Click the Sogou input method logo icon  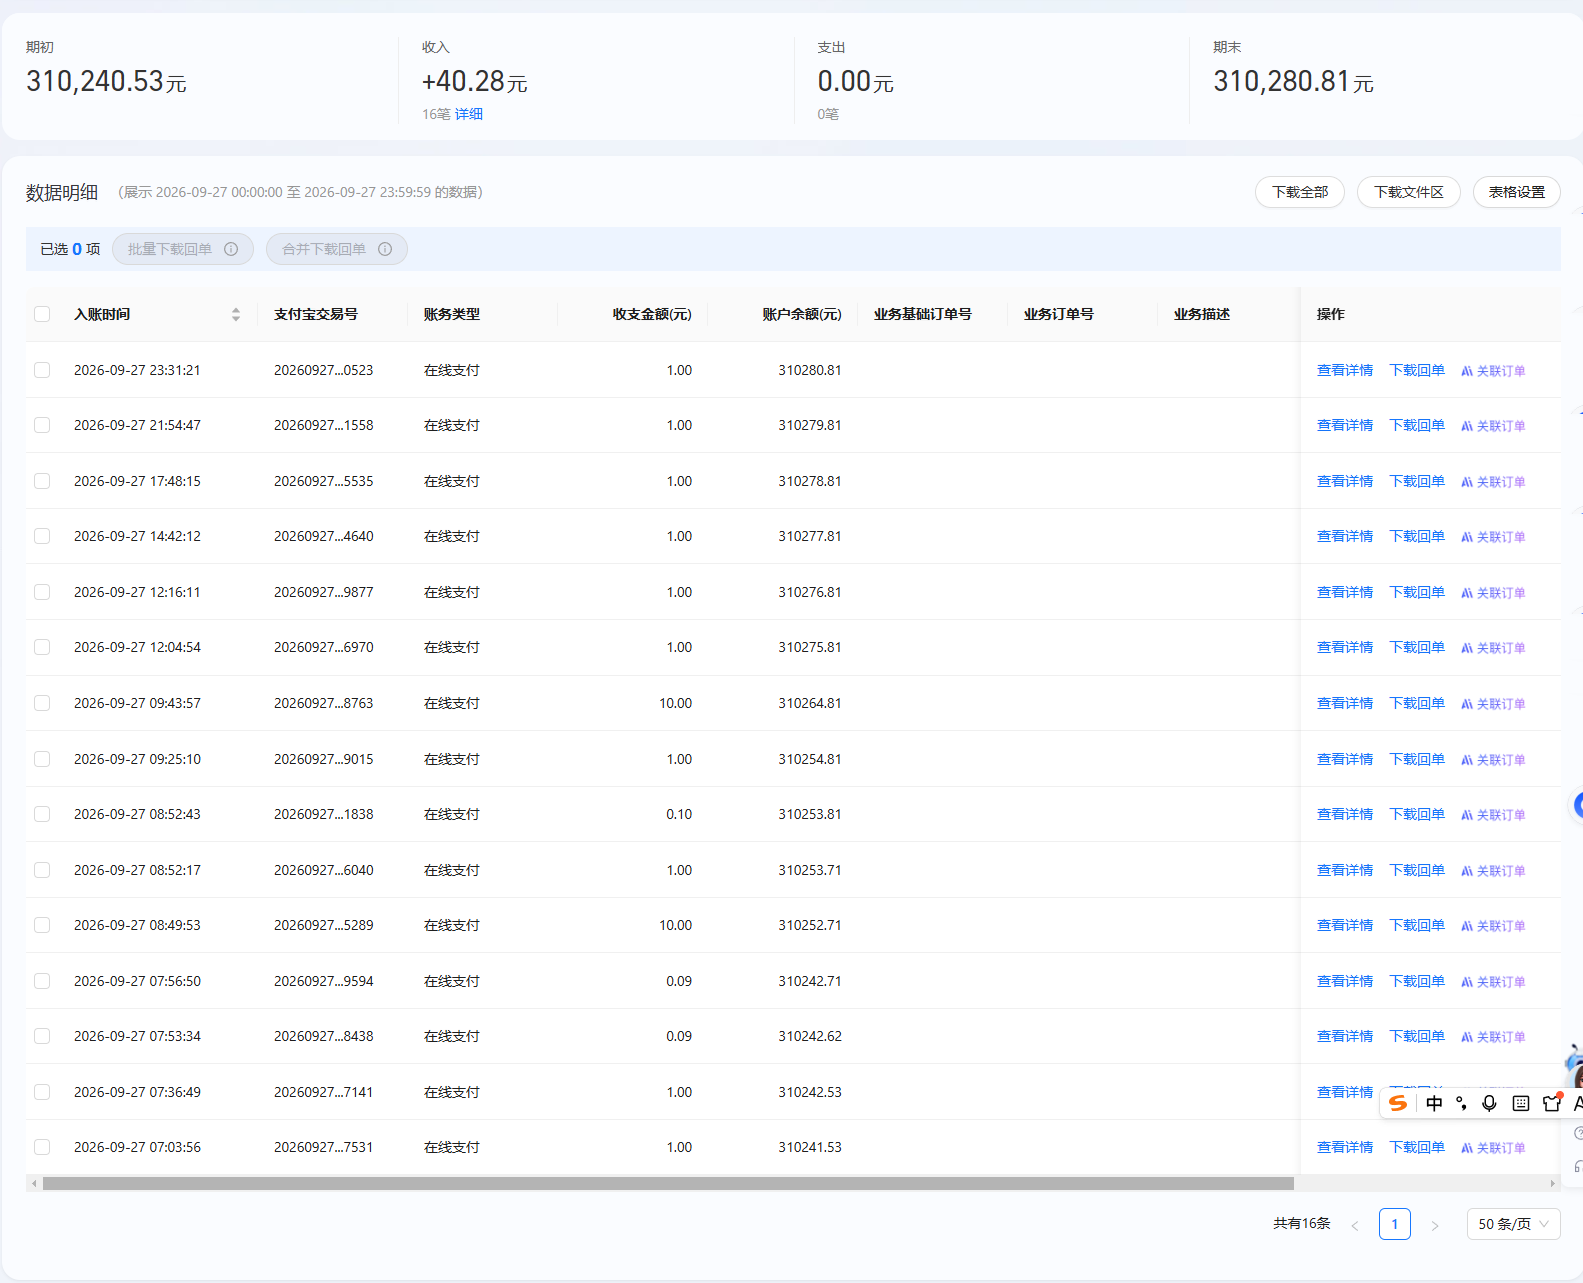point(1398,1103)
